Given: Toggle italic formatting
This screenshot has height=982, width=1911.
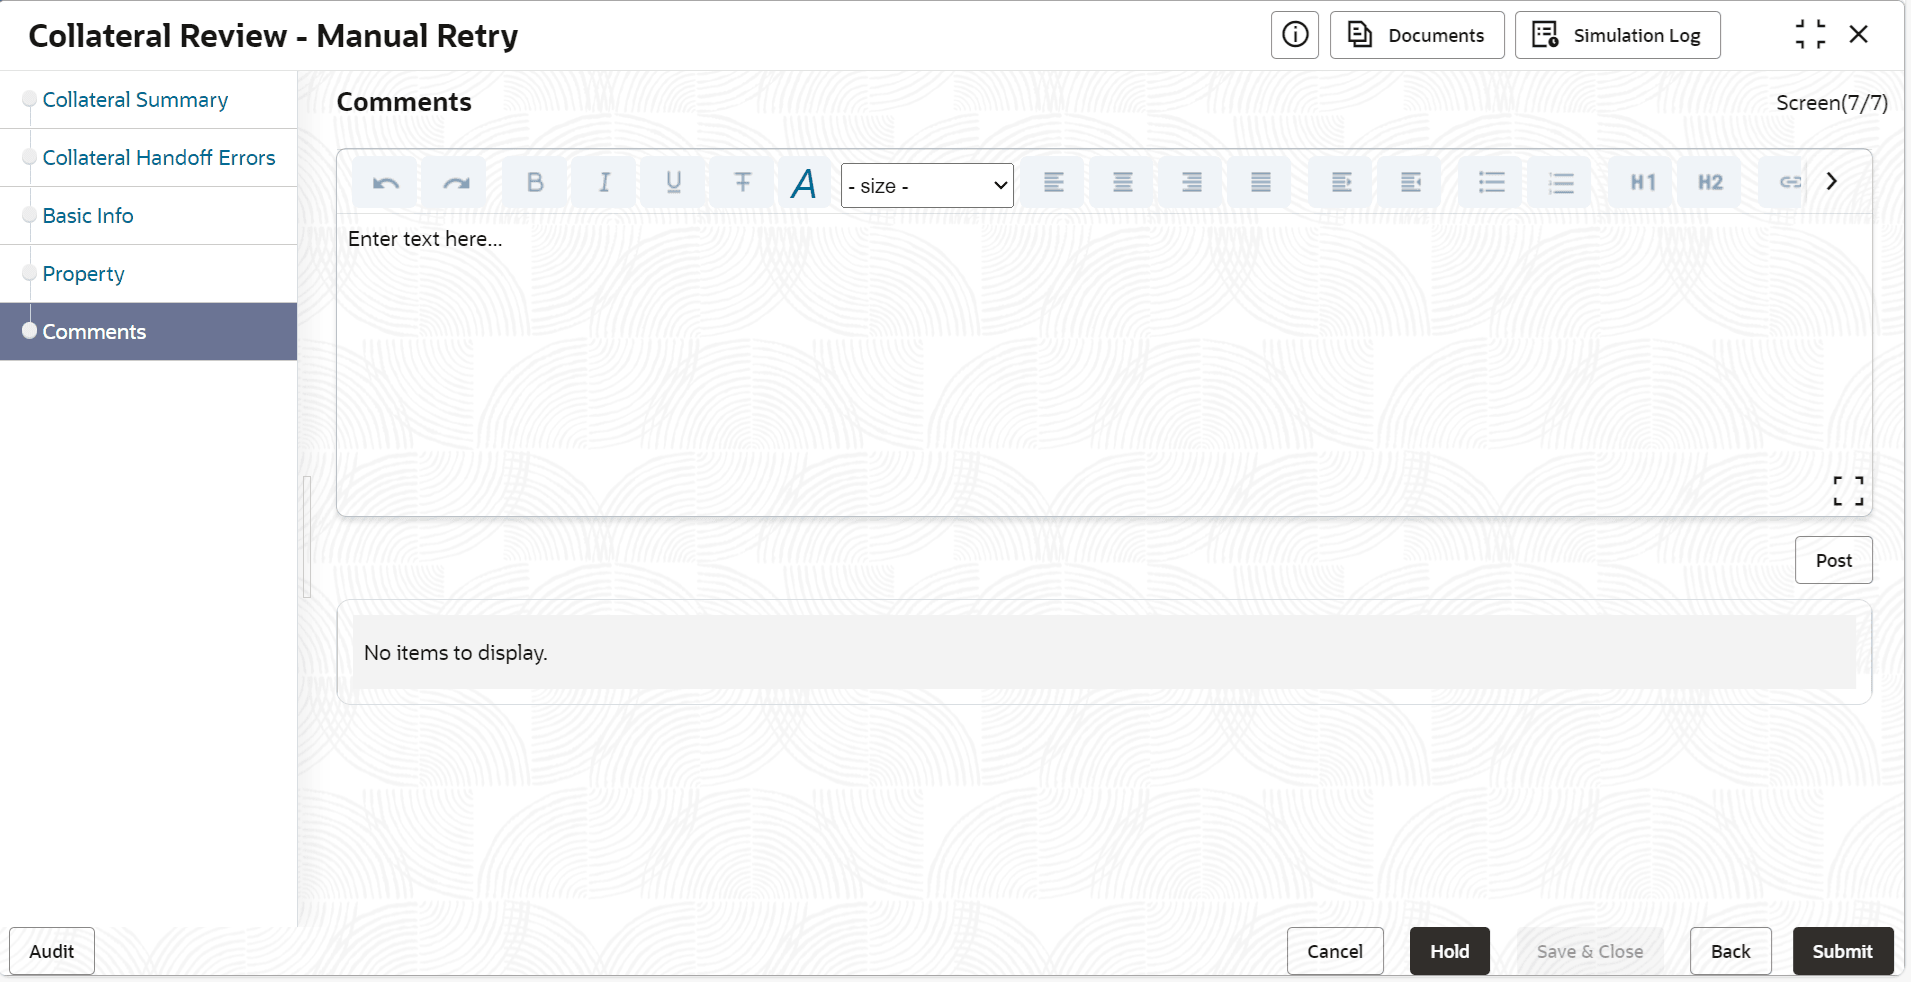Looking at the screenshot, I should (604, 183).
